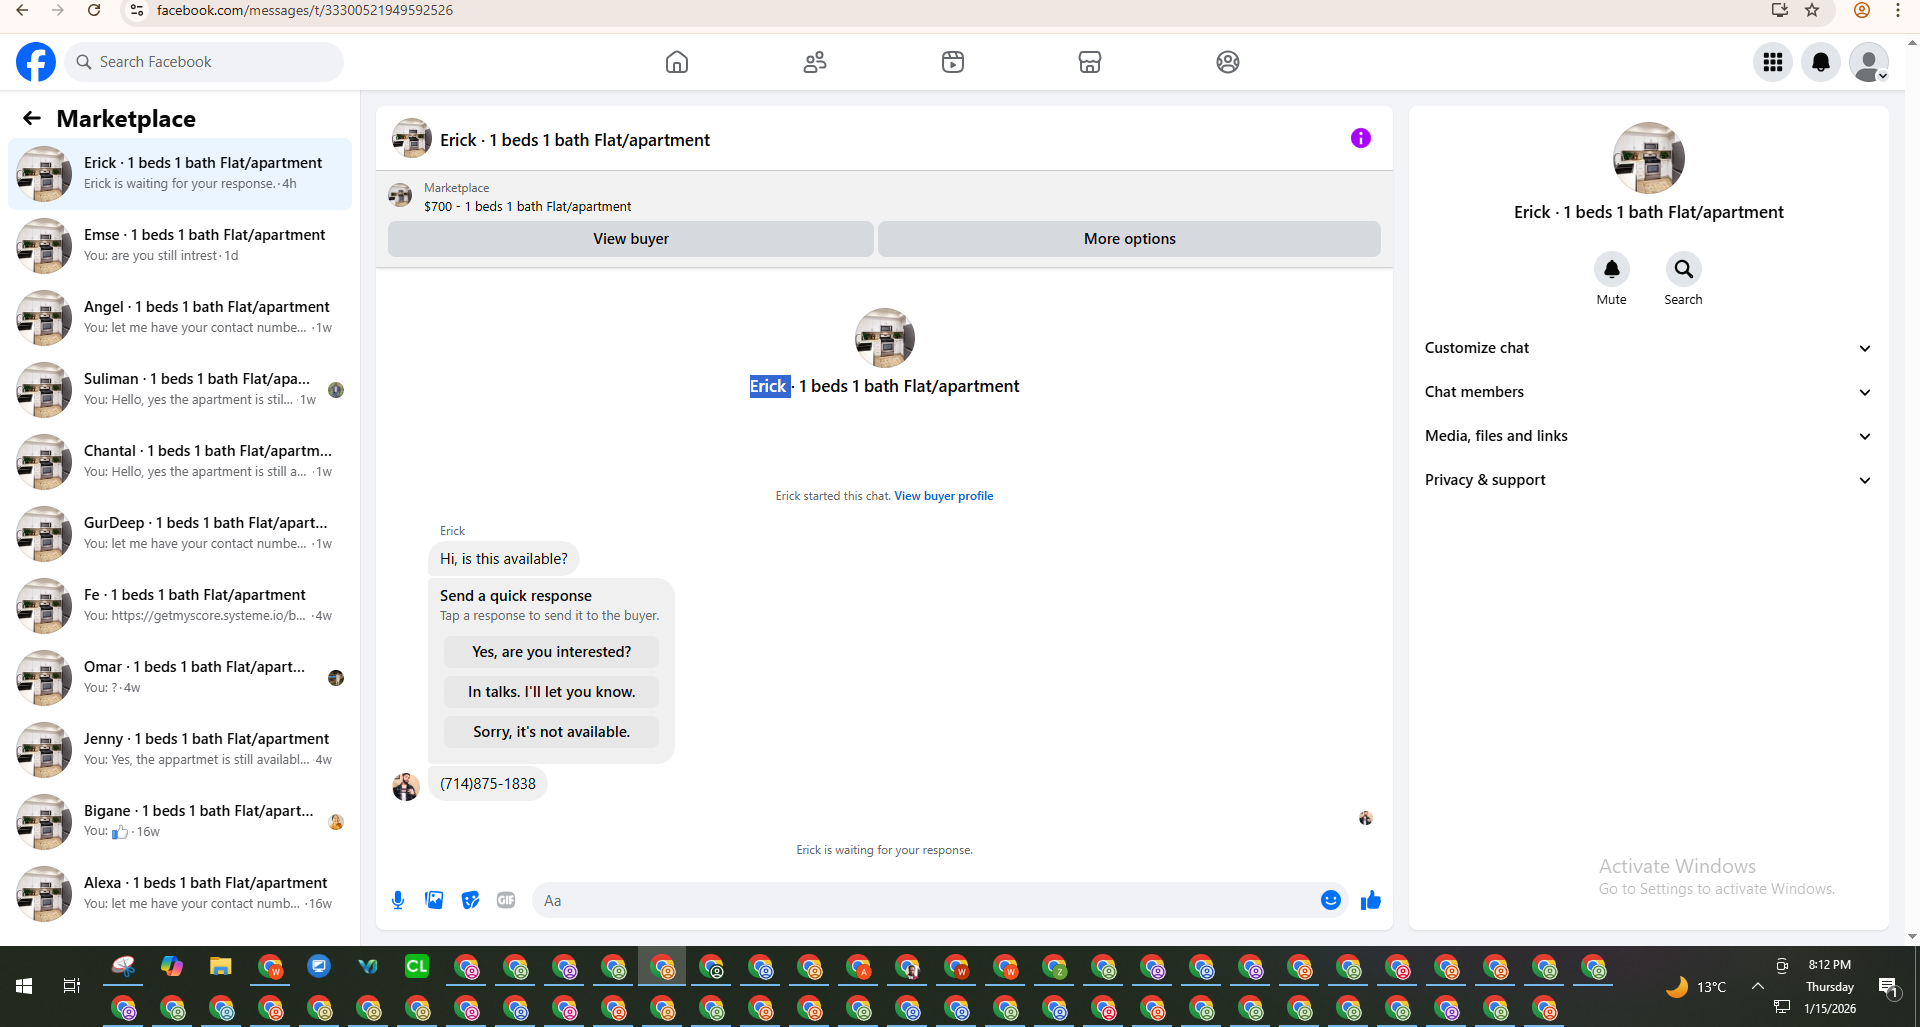Open Alexa's apartment conversation
This screenshot has height=1027, width=1920.
tap(180, 894)
